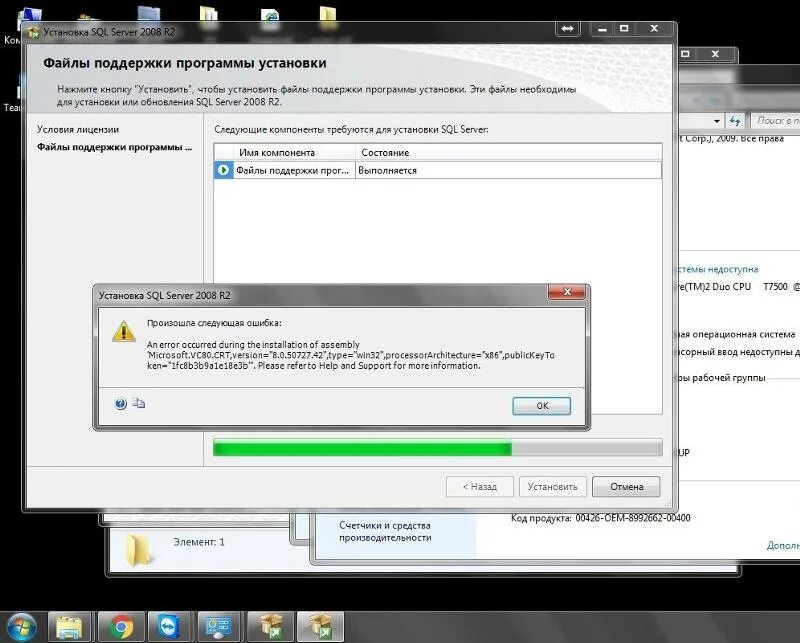Click the 'Произошла следующая ошибка:' text

click(214, 323)
